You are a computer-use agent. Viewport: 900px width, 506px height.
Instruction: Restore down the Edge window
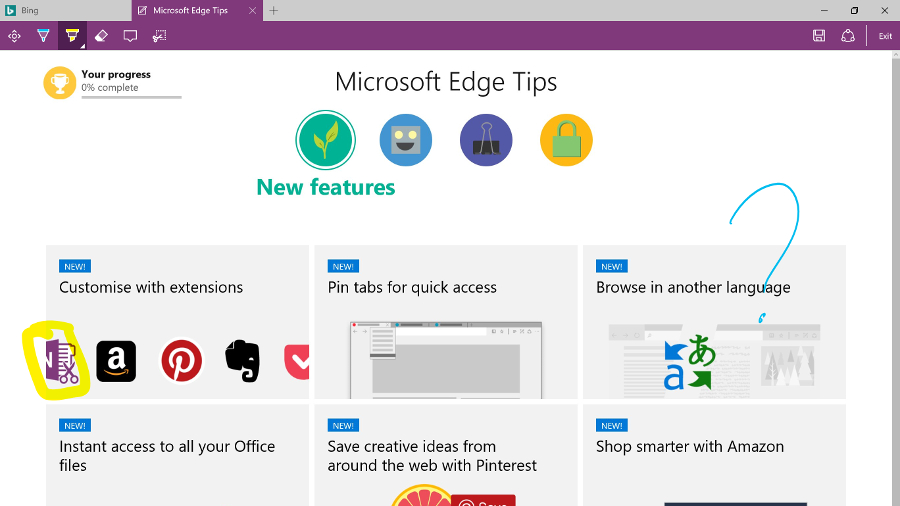pyautogui.click(x=854, y=10)
